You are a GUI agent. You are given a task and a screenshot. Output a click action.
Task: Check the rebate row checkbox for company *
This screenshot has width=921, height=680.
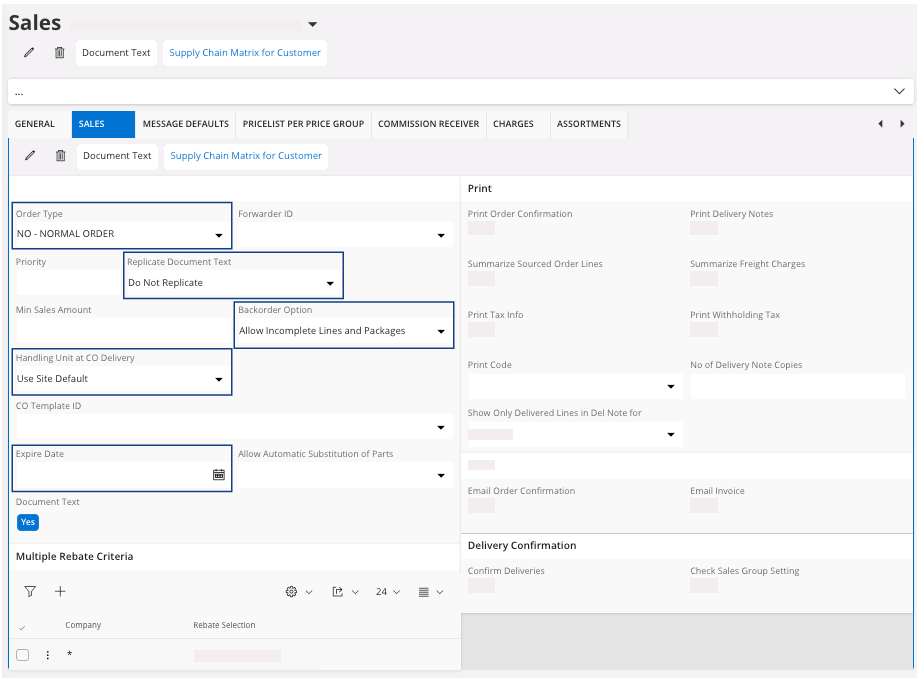[x=23, y=655]
